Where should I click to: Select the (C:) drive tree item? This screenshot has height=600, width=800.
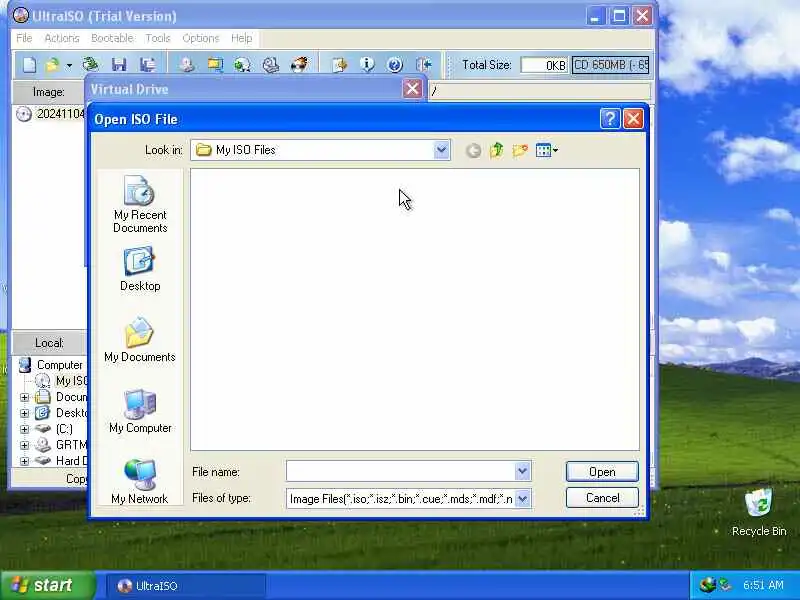click(64, 429)
